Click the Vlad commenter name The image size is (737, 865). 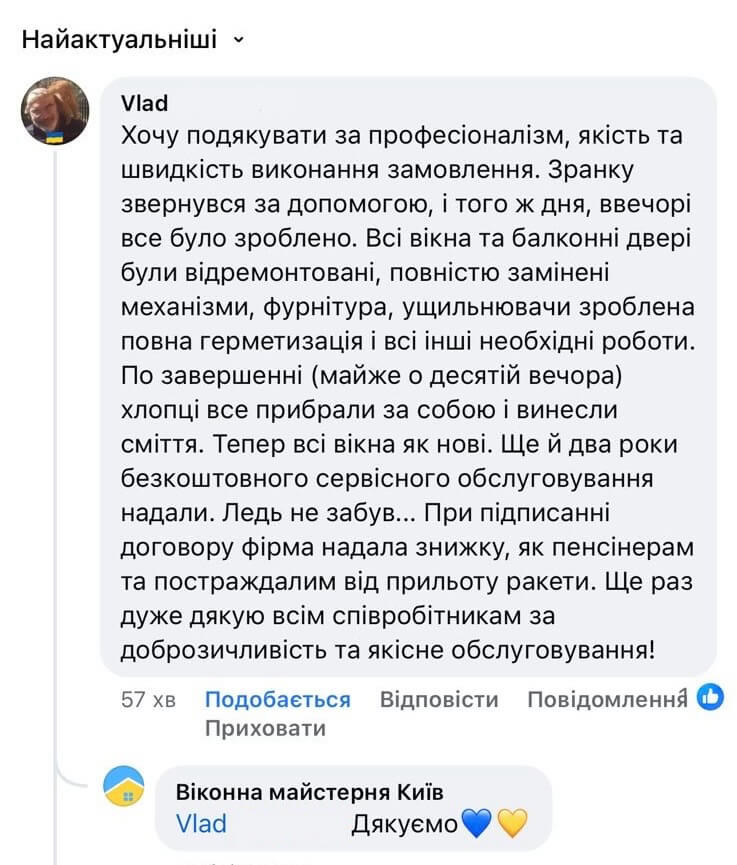tap(145, 103)
